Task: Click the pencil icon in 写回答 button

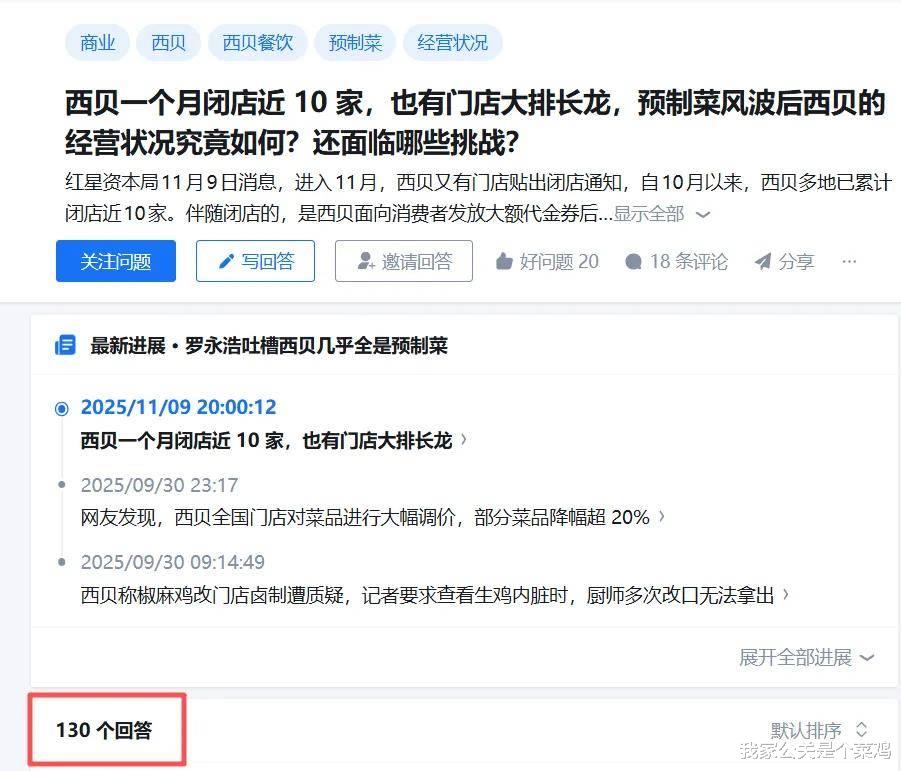Action: [226, 261]
